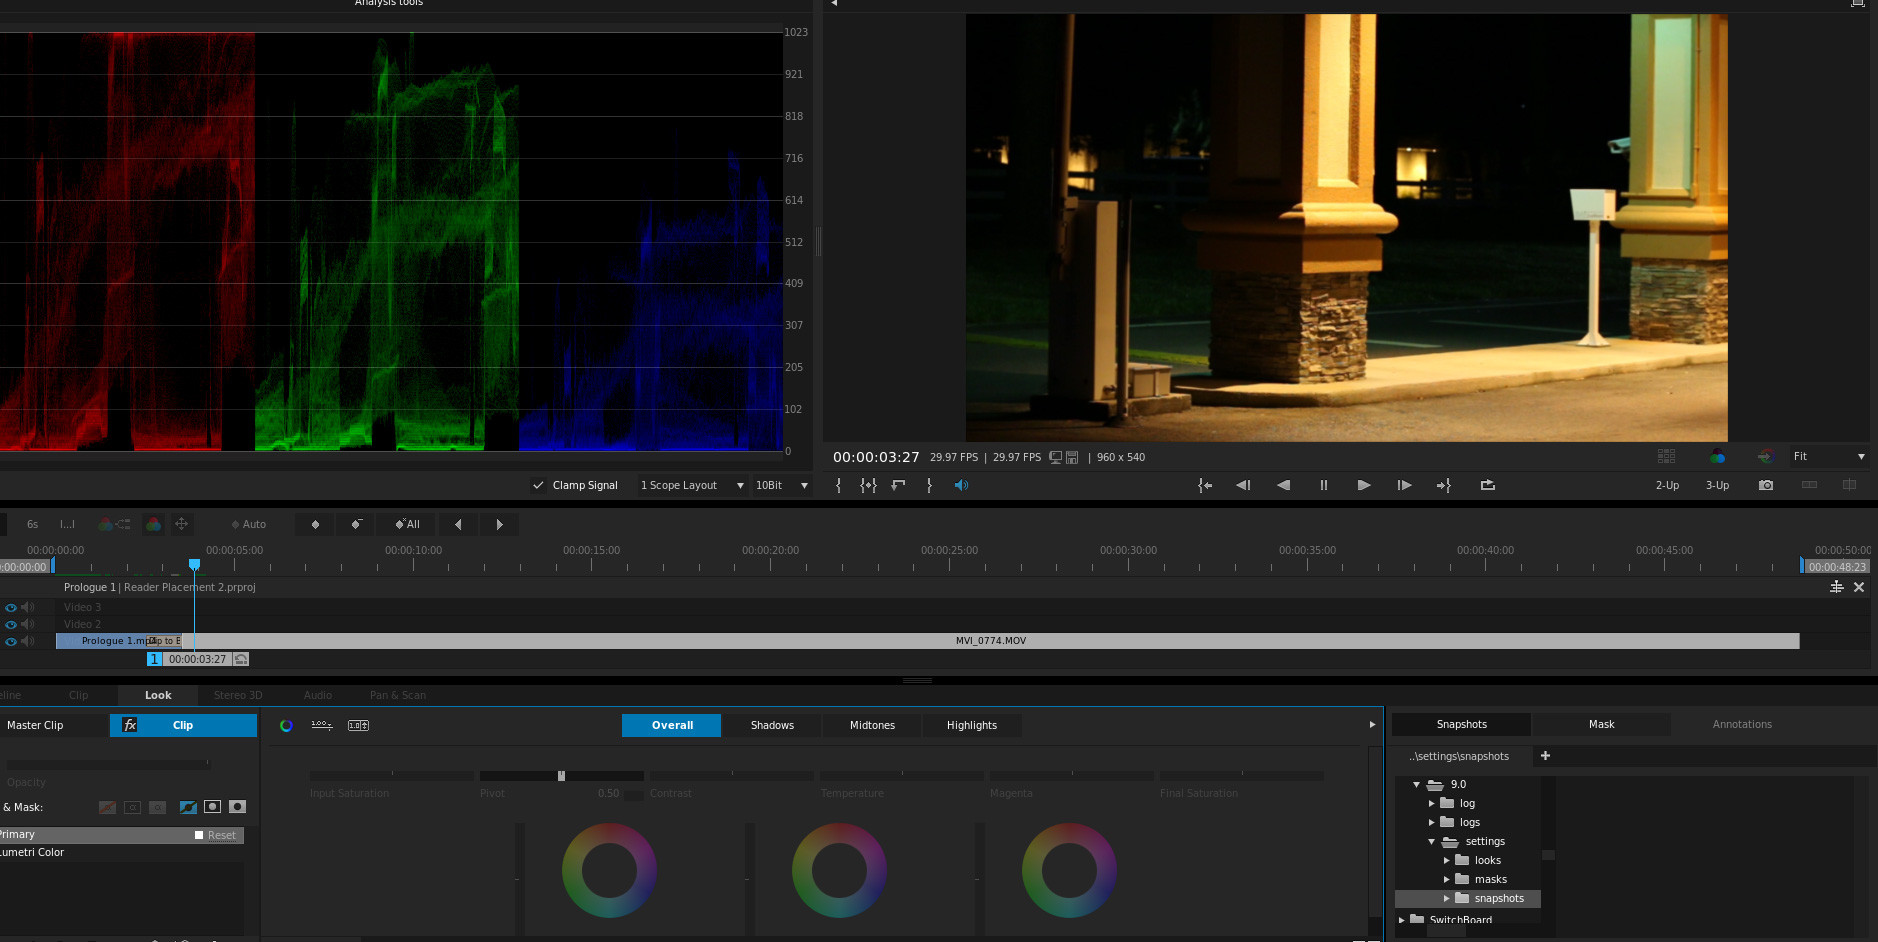
Task: Select the Midtones tonal range tab
Action: point(872,725)
